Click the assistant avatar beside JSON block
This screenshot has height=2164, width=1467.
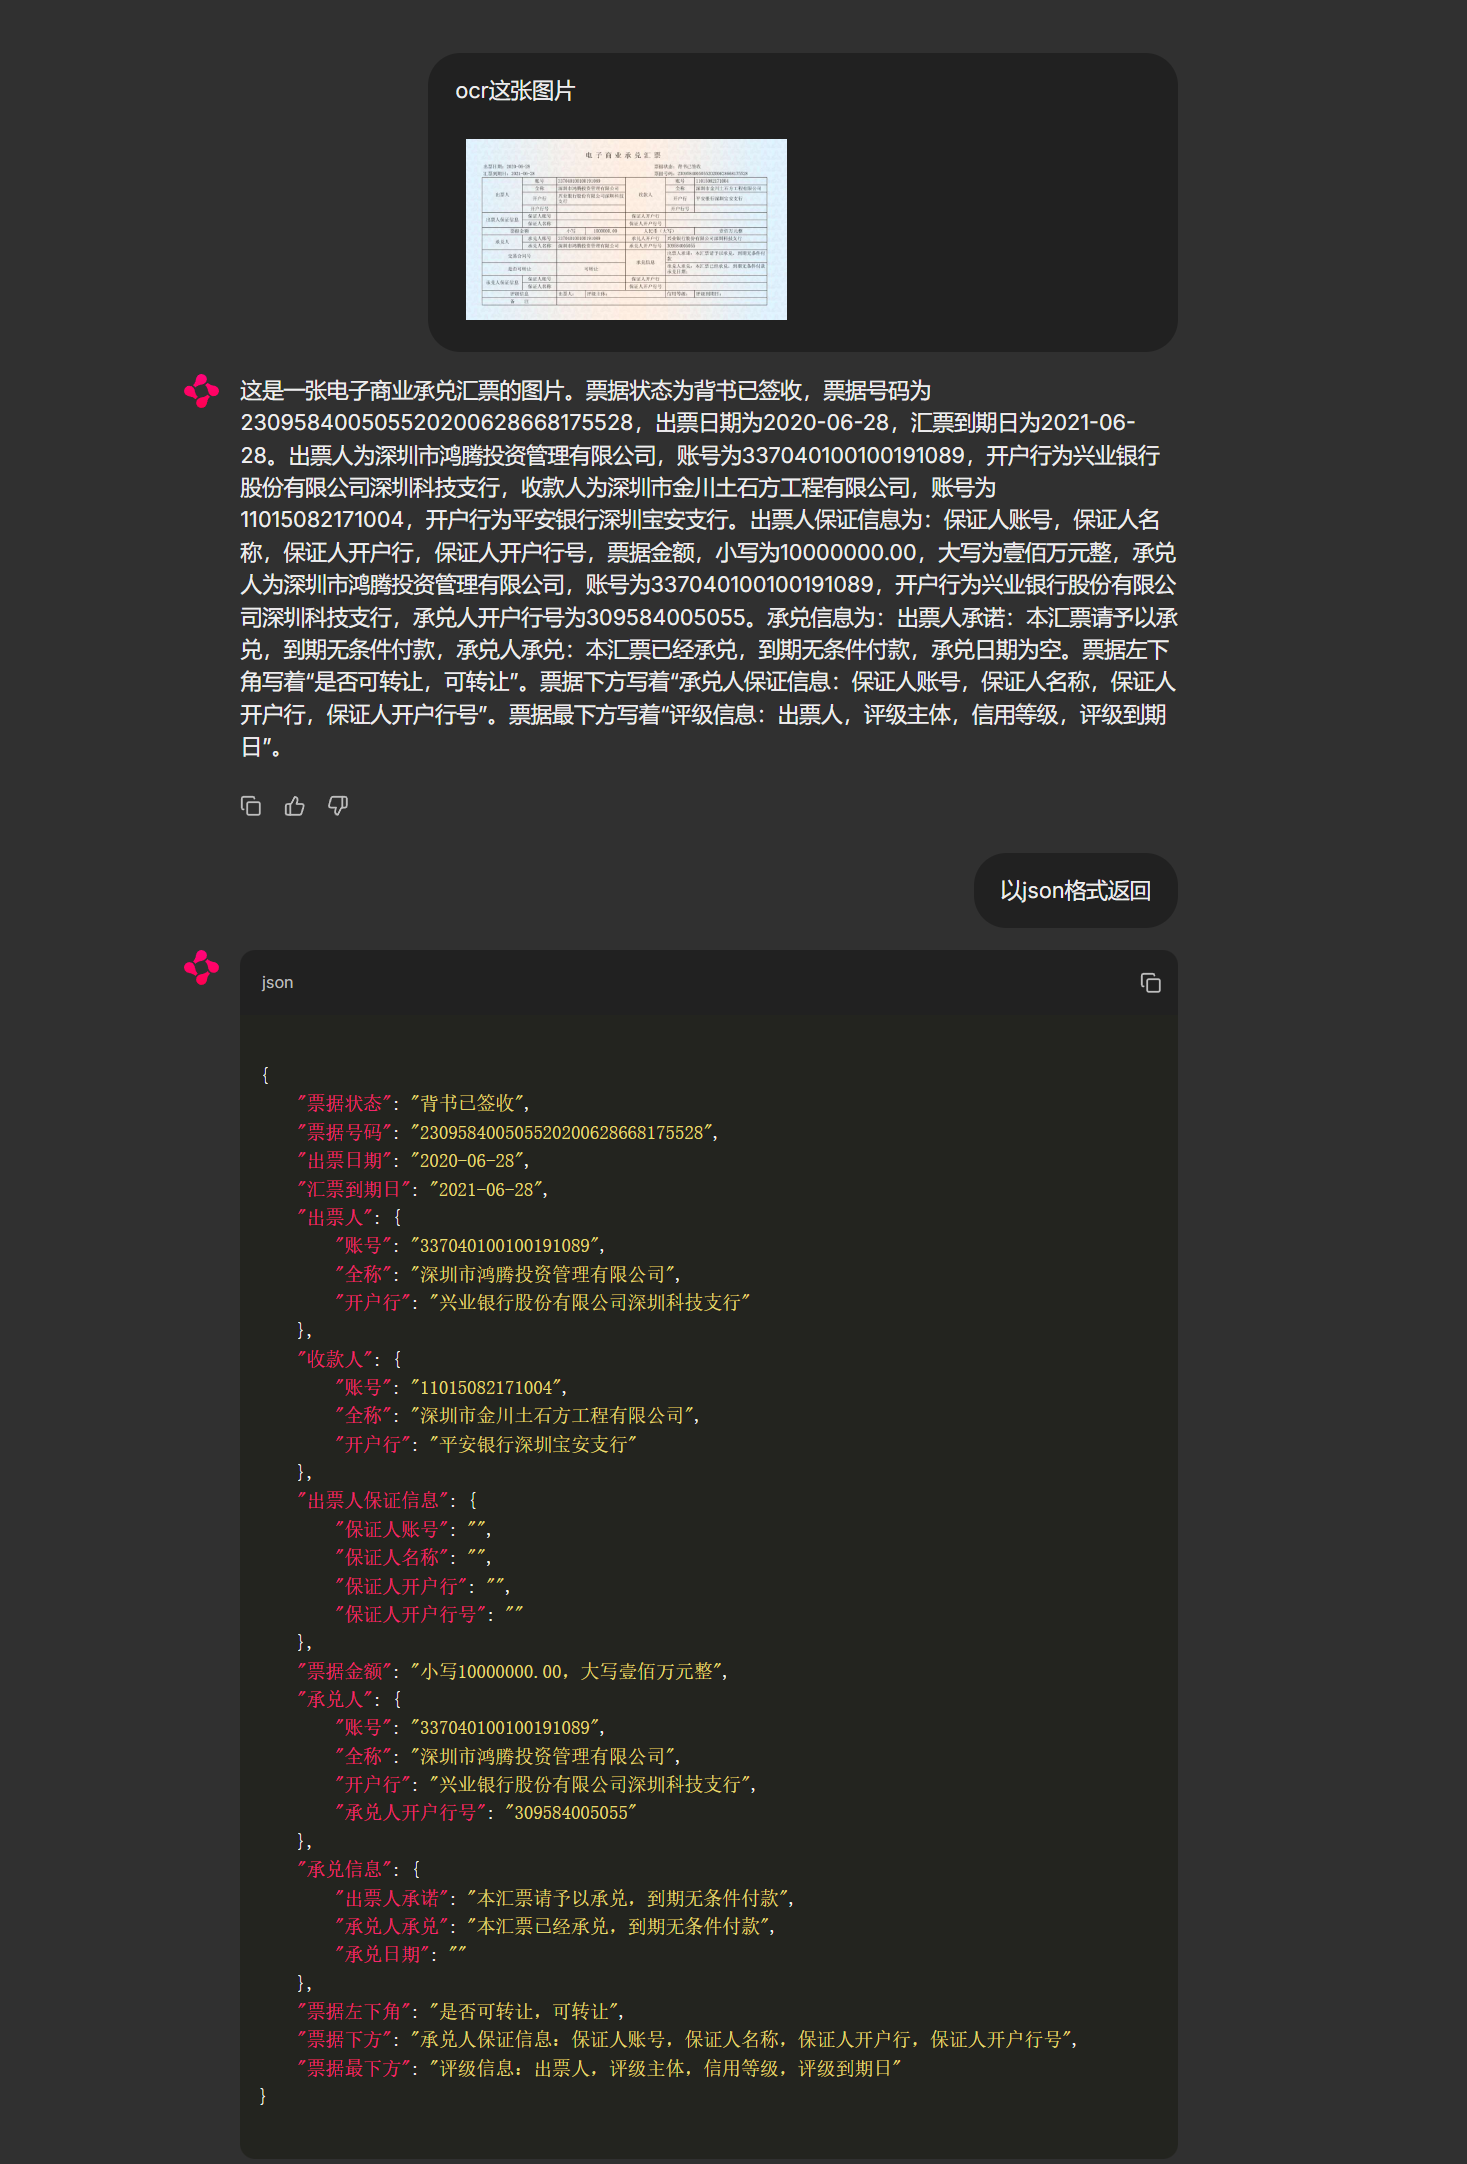(202, 967)
